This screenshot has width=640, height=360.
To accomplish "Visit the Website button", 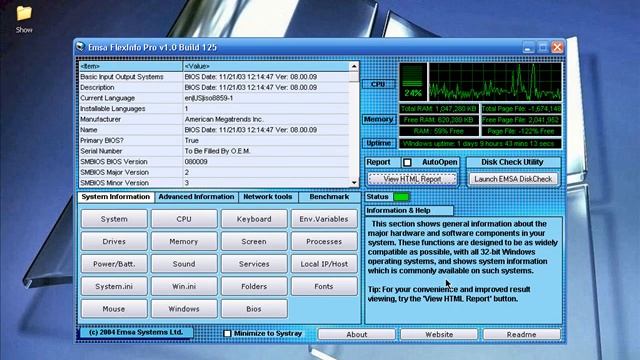I will pos(439,334).
